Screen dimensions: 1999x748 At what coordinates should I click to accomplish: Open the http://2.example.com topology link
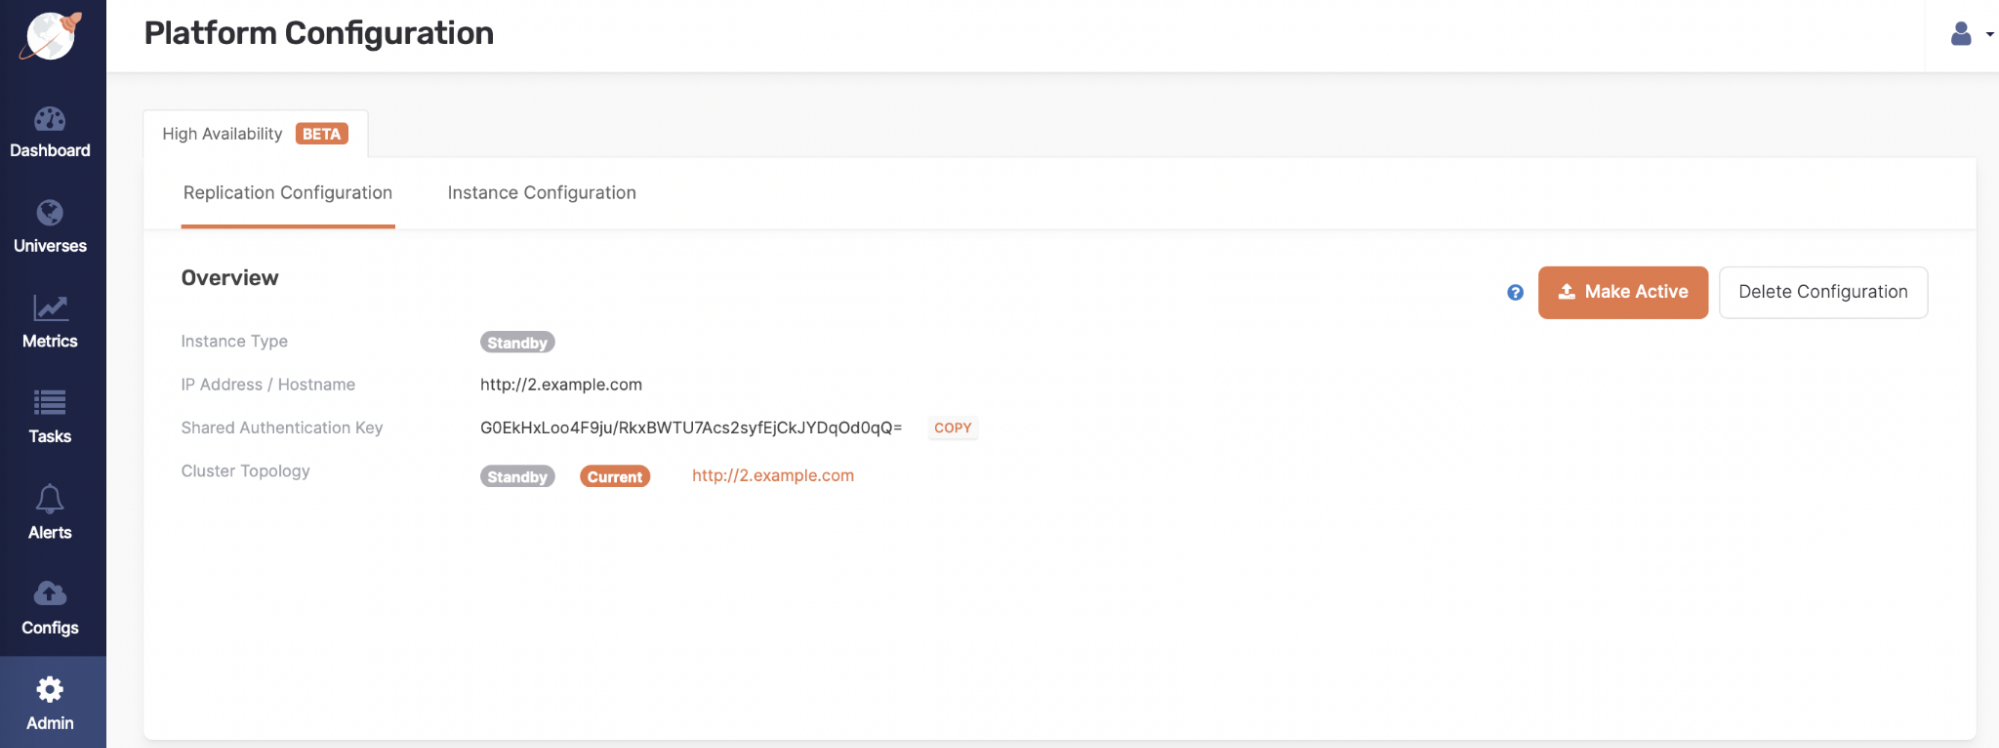pos(772,476)
